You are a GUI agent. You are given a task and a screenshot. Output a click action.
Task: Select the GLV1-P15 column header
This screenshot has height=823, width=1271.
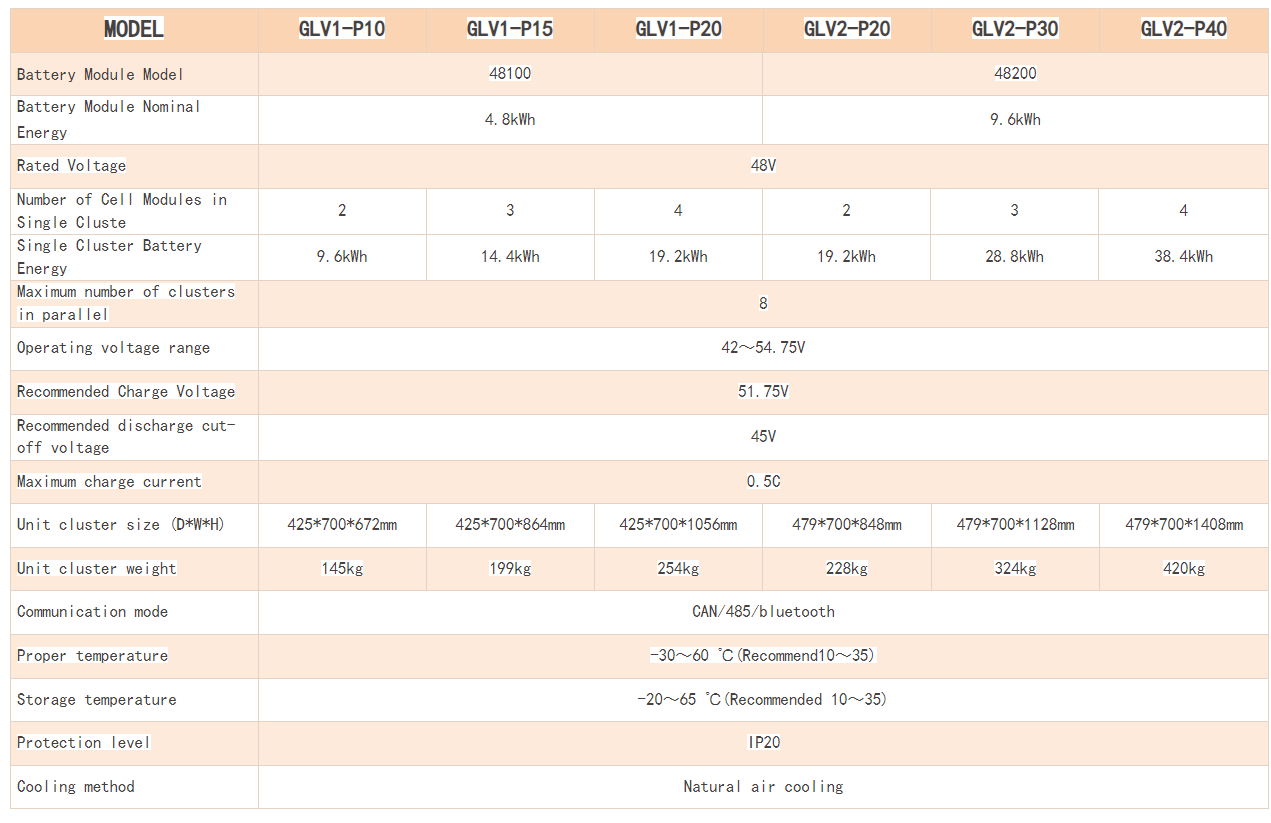[x=510, y=29]
